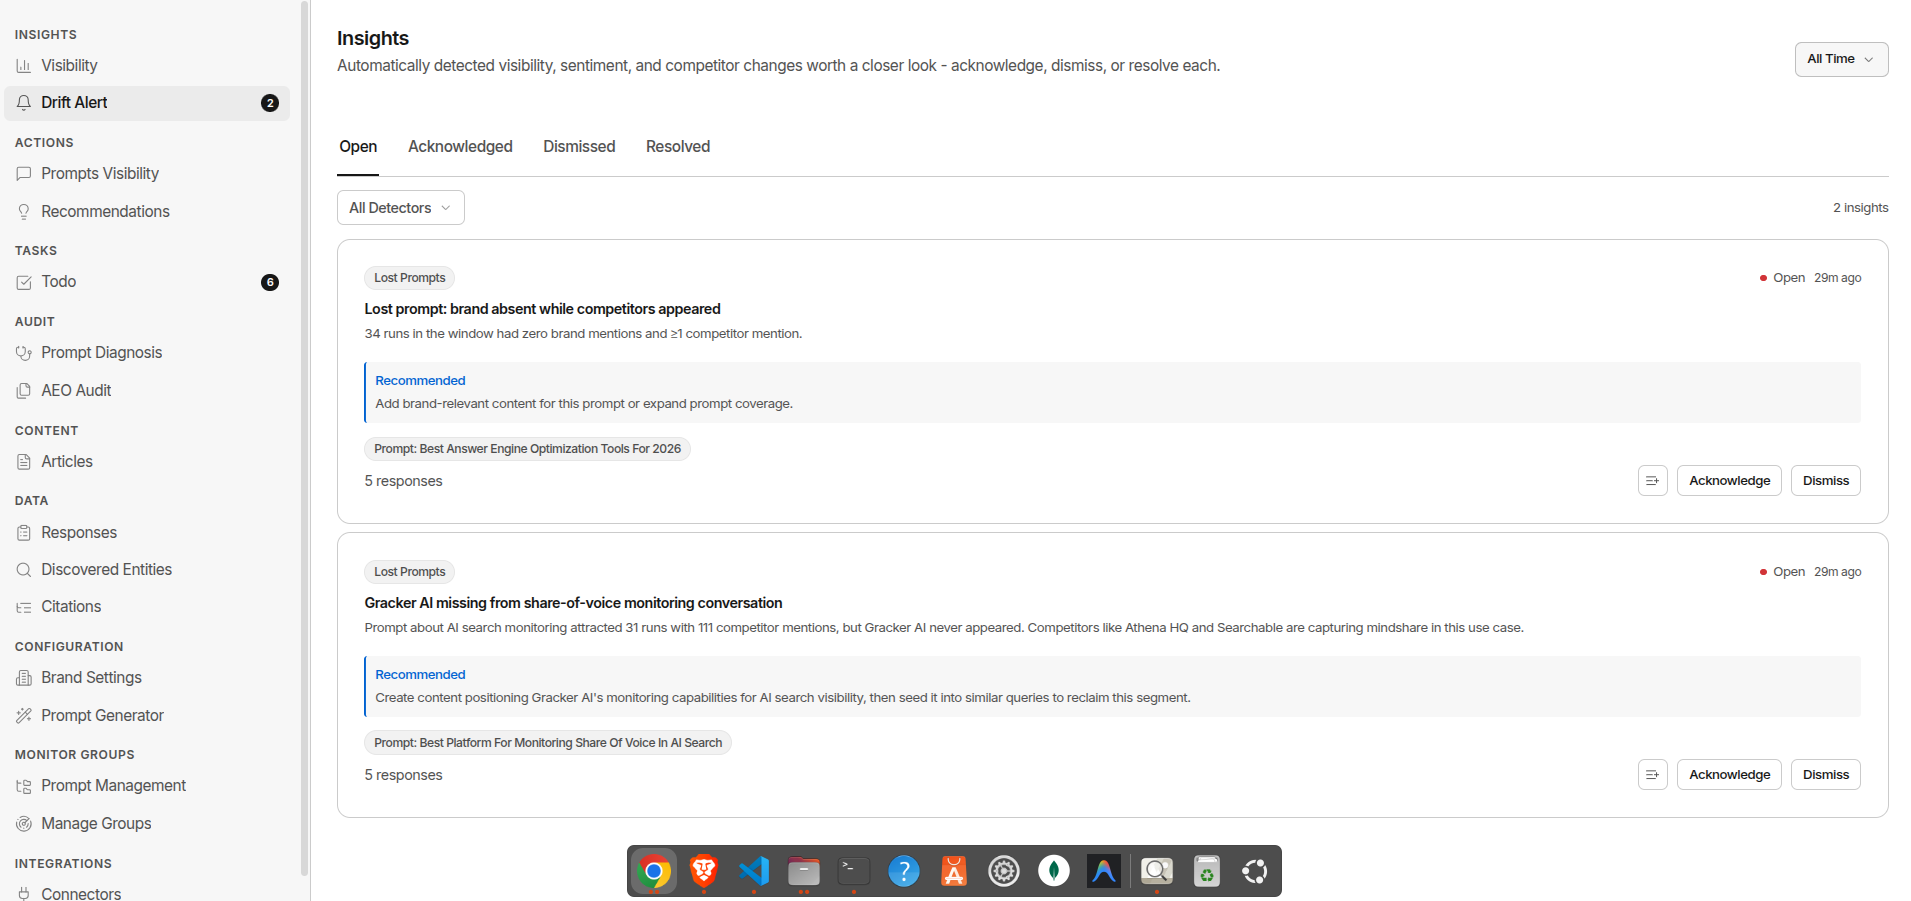Open the Todo checklist item
Screen dimensions: 1911x901
coord(147,282)
